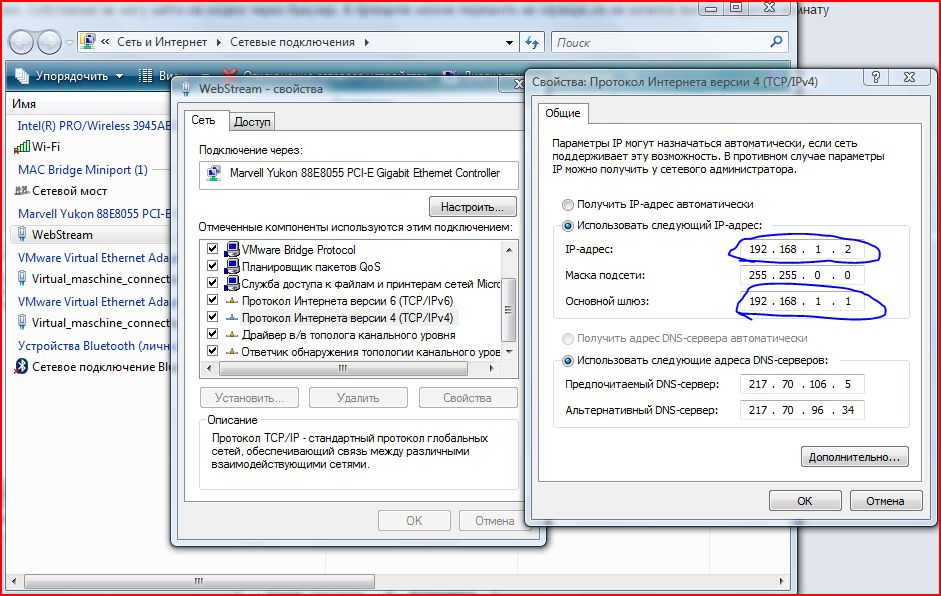This screenshot has height=596, width=941.
Task: Click the magnifier icon in the search box
Action: (776, 41)
